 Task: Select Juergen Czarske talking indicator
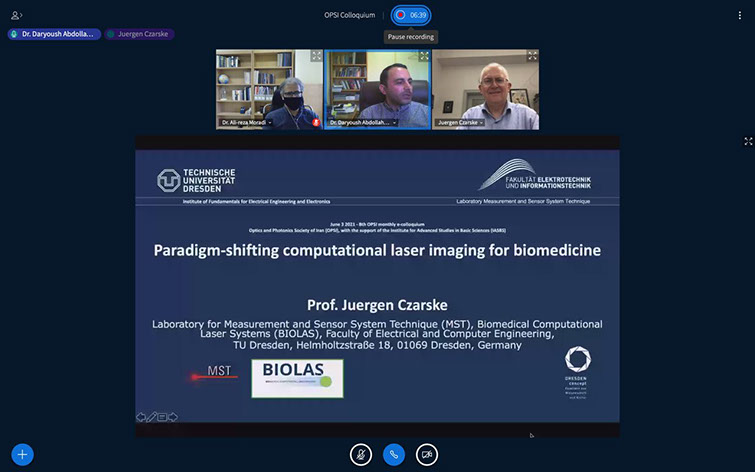tap(141, 34)
